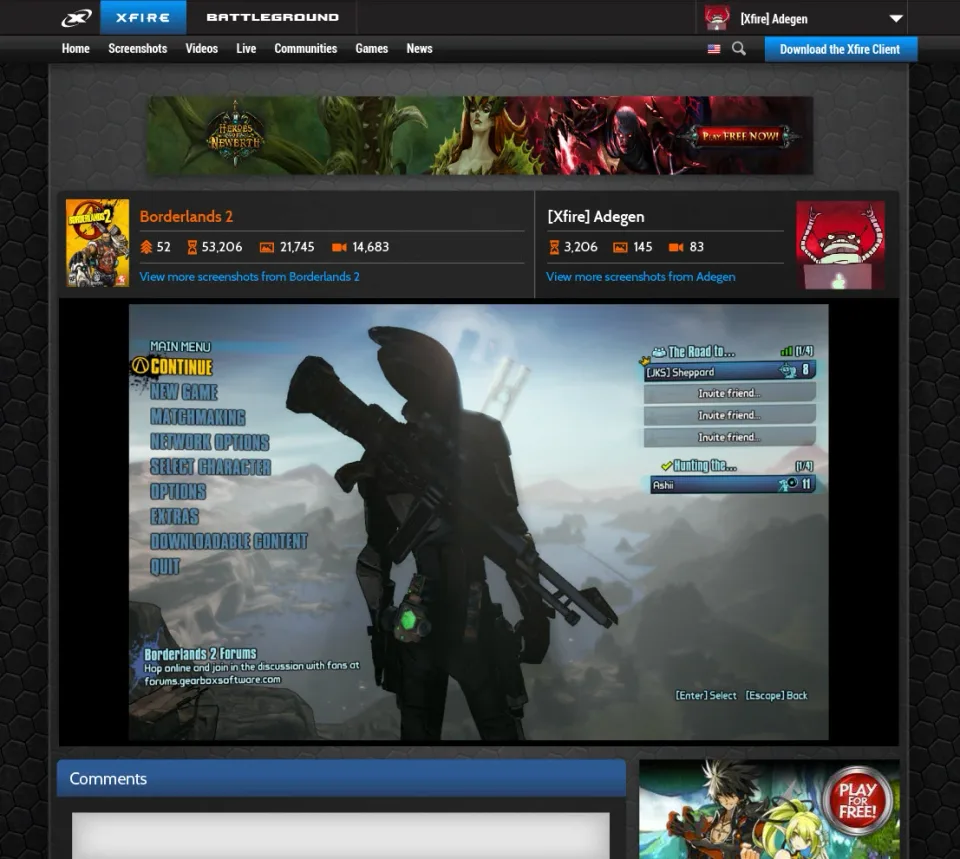Click the 21,745 screenshots count
960x859 pixels.
click(297, 247)
